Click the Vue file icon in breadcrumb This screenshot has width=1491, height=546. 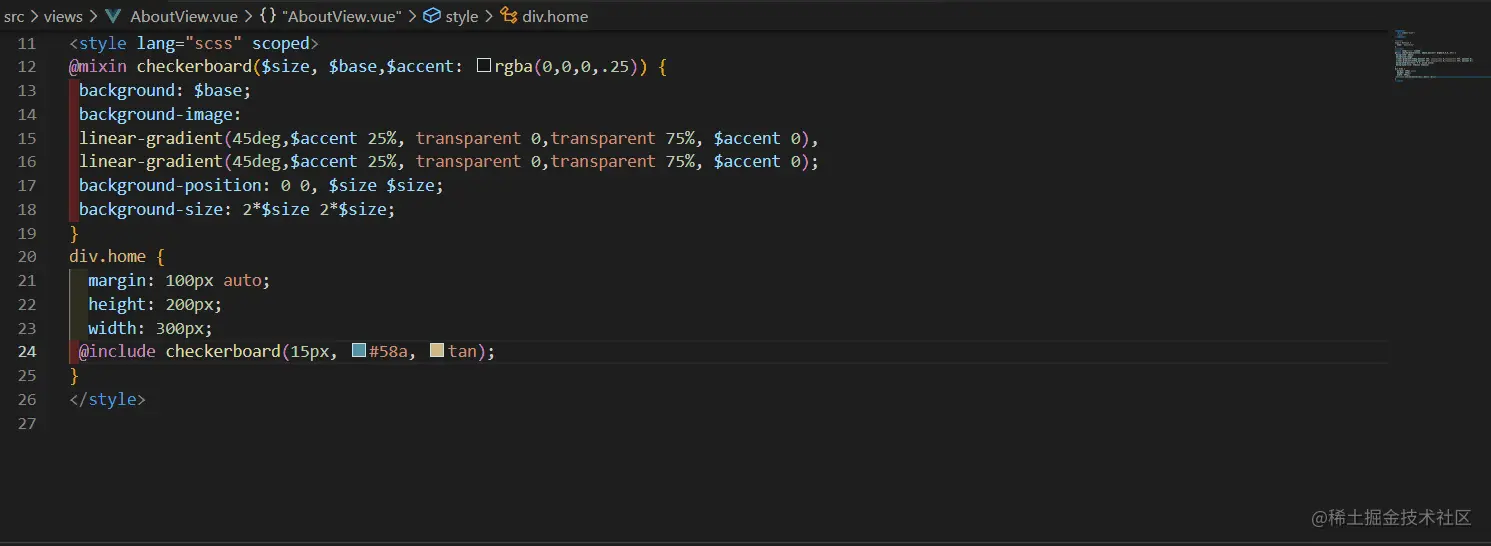point(114,16)
